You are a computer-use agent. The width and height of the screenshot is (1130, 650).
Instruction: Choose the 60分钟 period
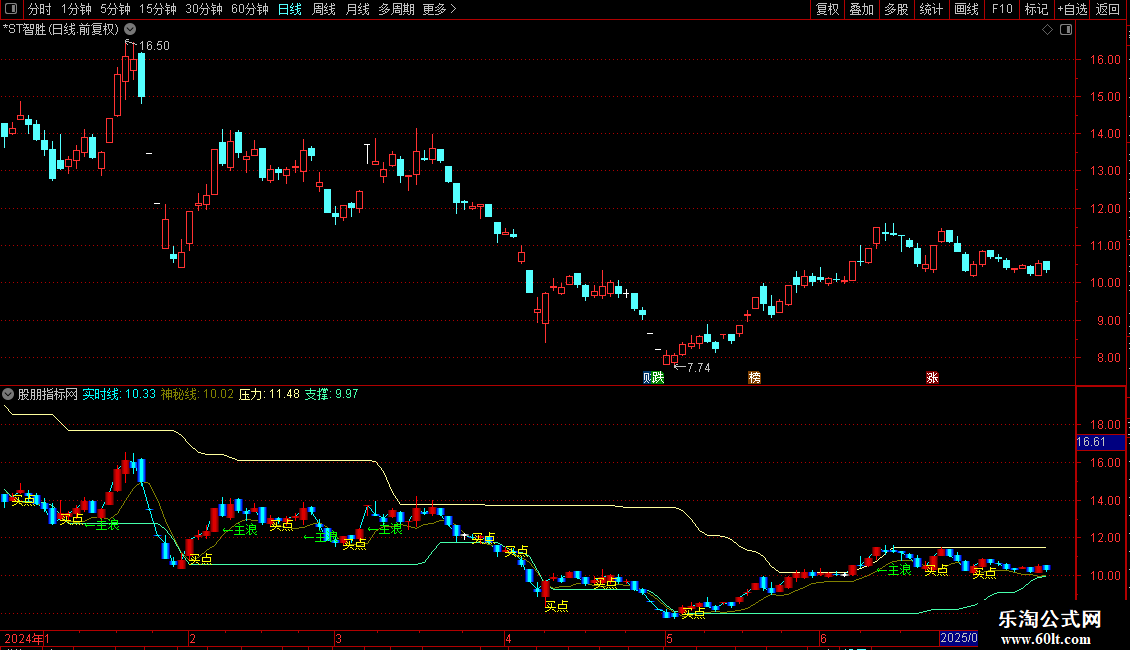click(x=250, y=9)
